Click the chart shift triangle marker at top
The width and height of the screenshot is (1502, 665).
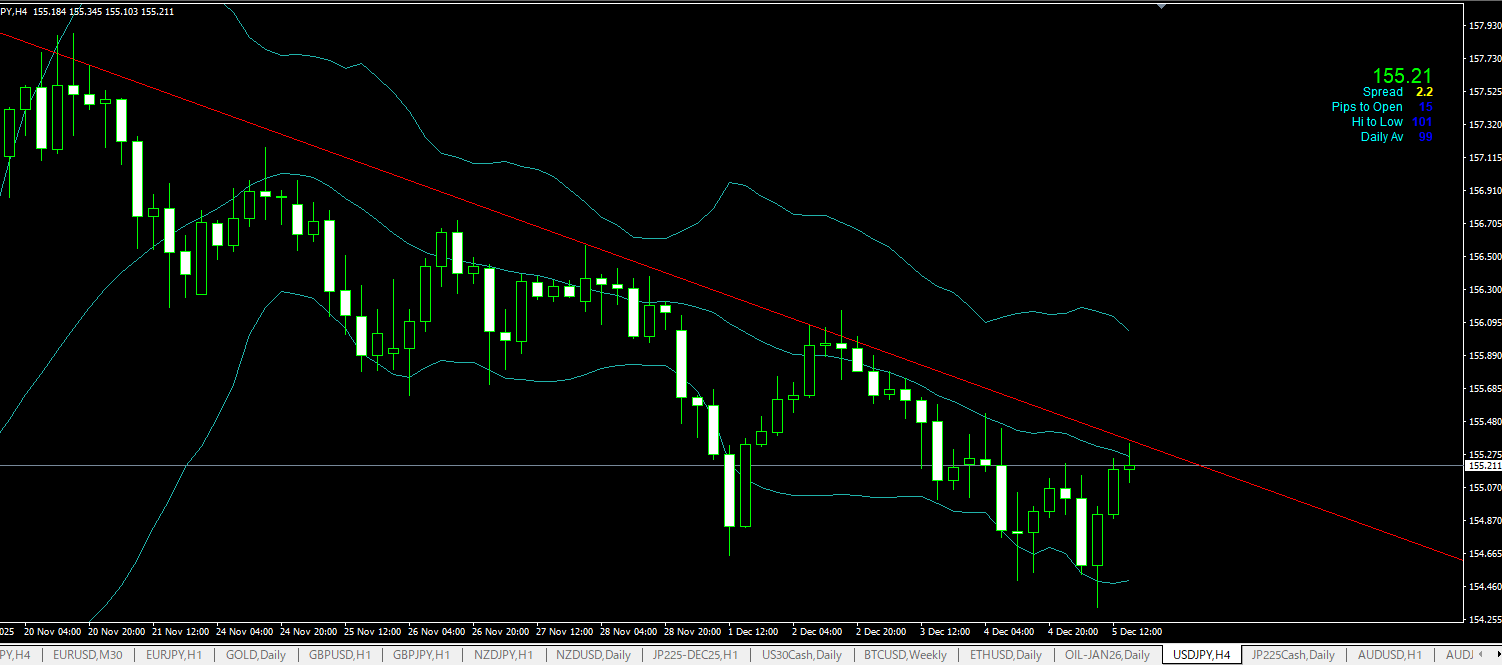[x=1161, y=5]
